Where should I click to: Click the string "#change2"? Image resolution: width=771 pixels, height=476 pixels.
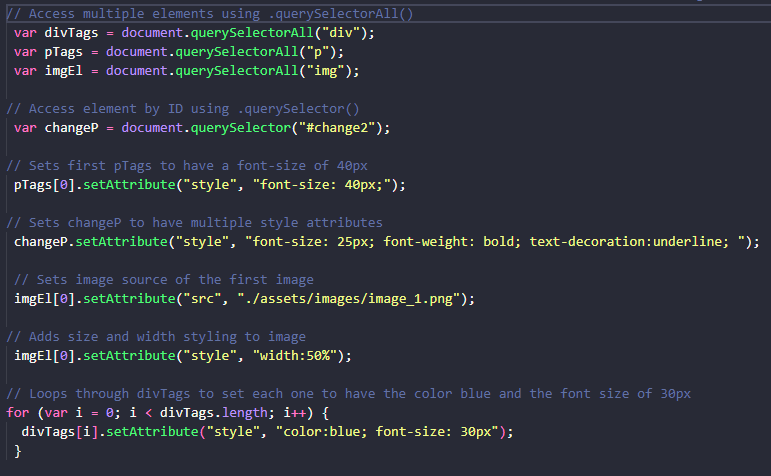tap(337, 128)
